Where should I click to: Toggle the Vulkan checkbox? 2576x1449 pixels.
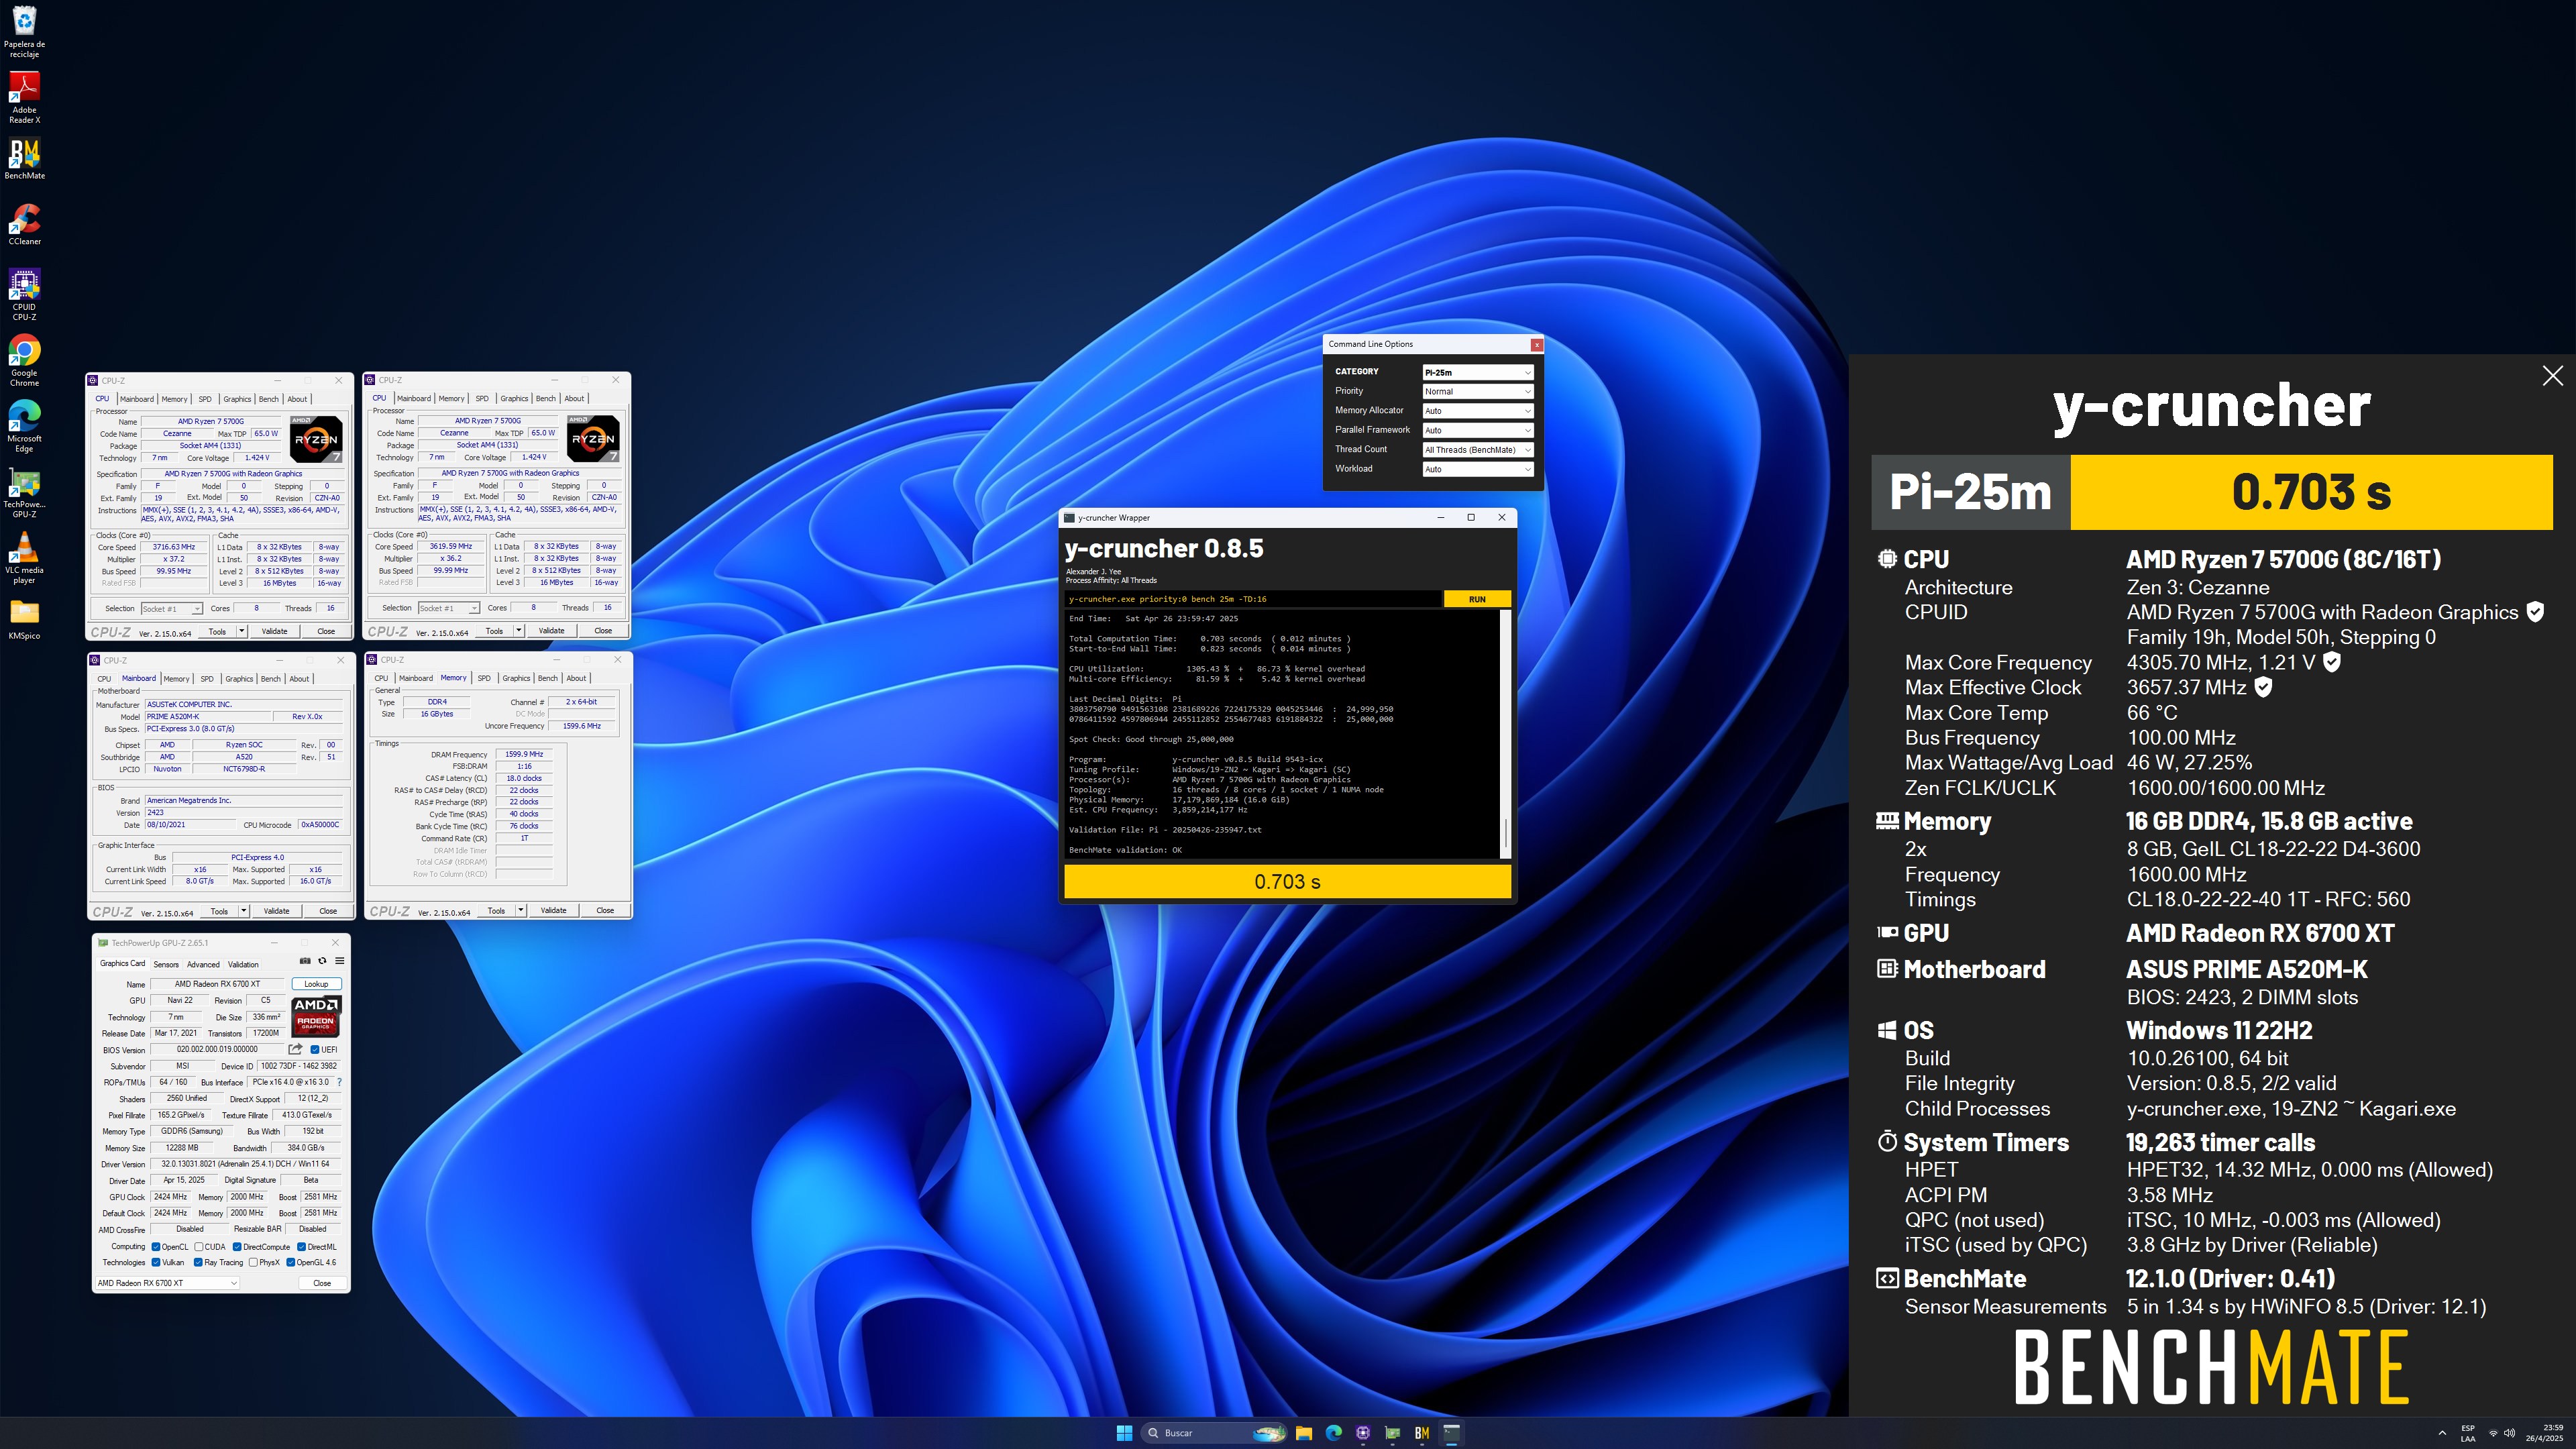pyautogui.click(x=156, y=1262)
